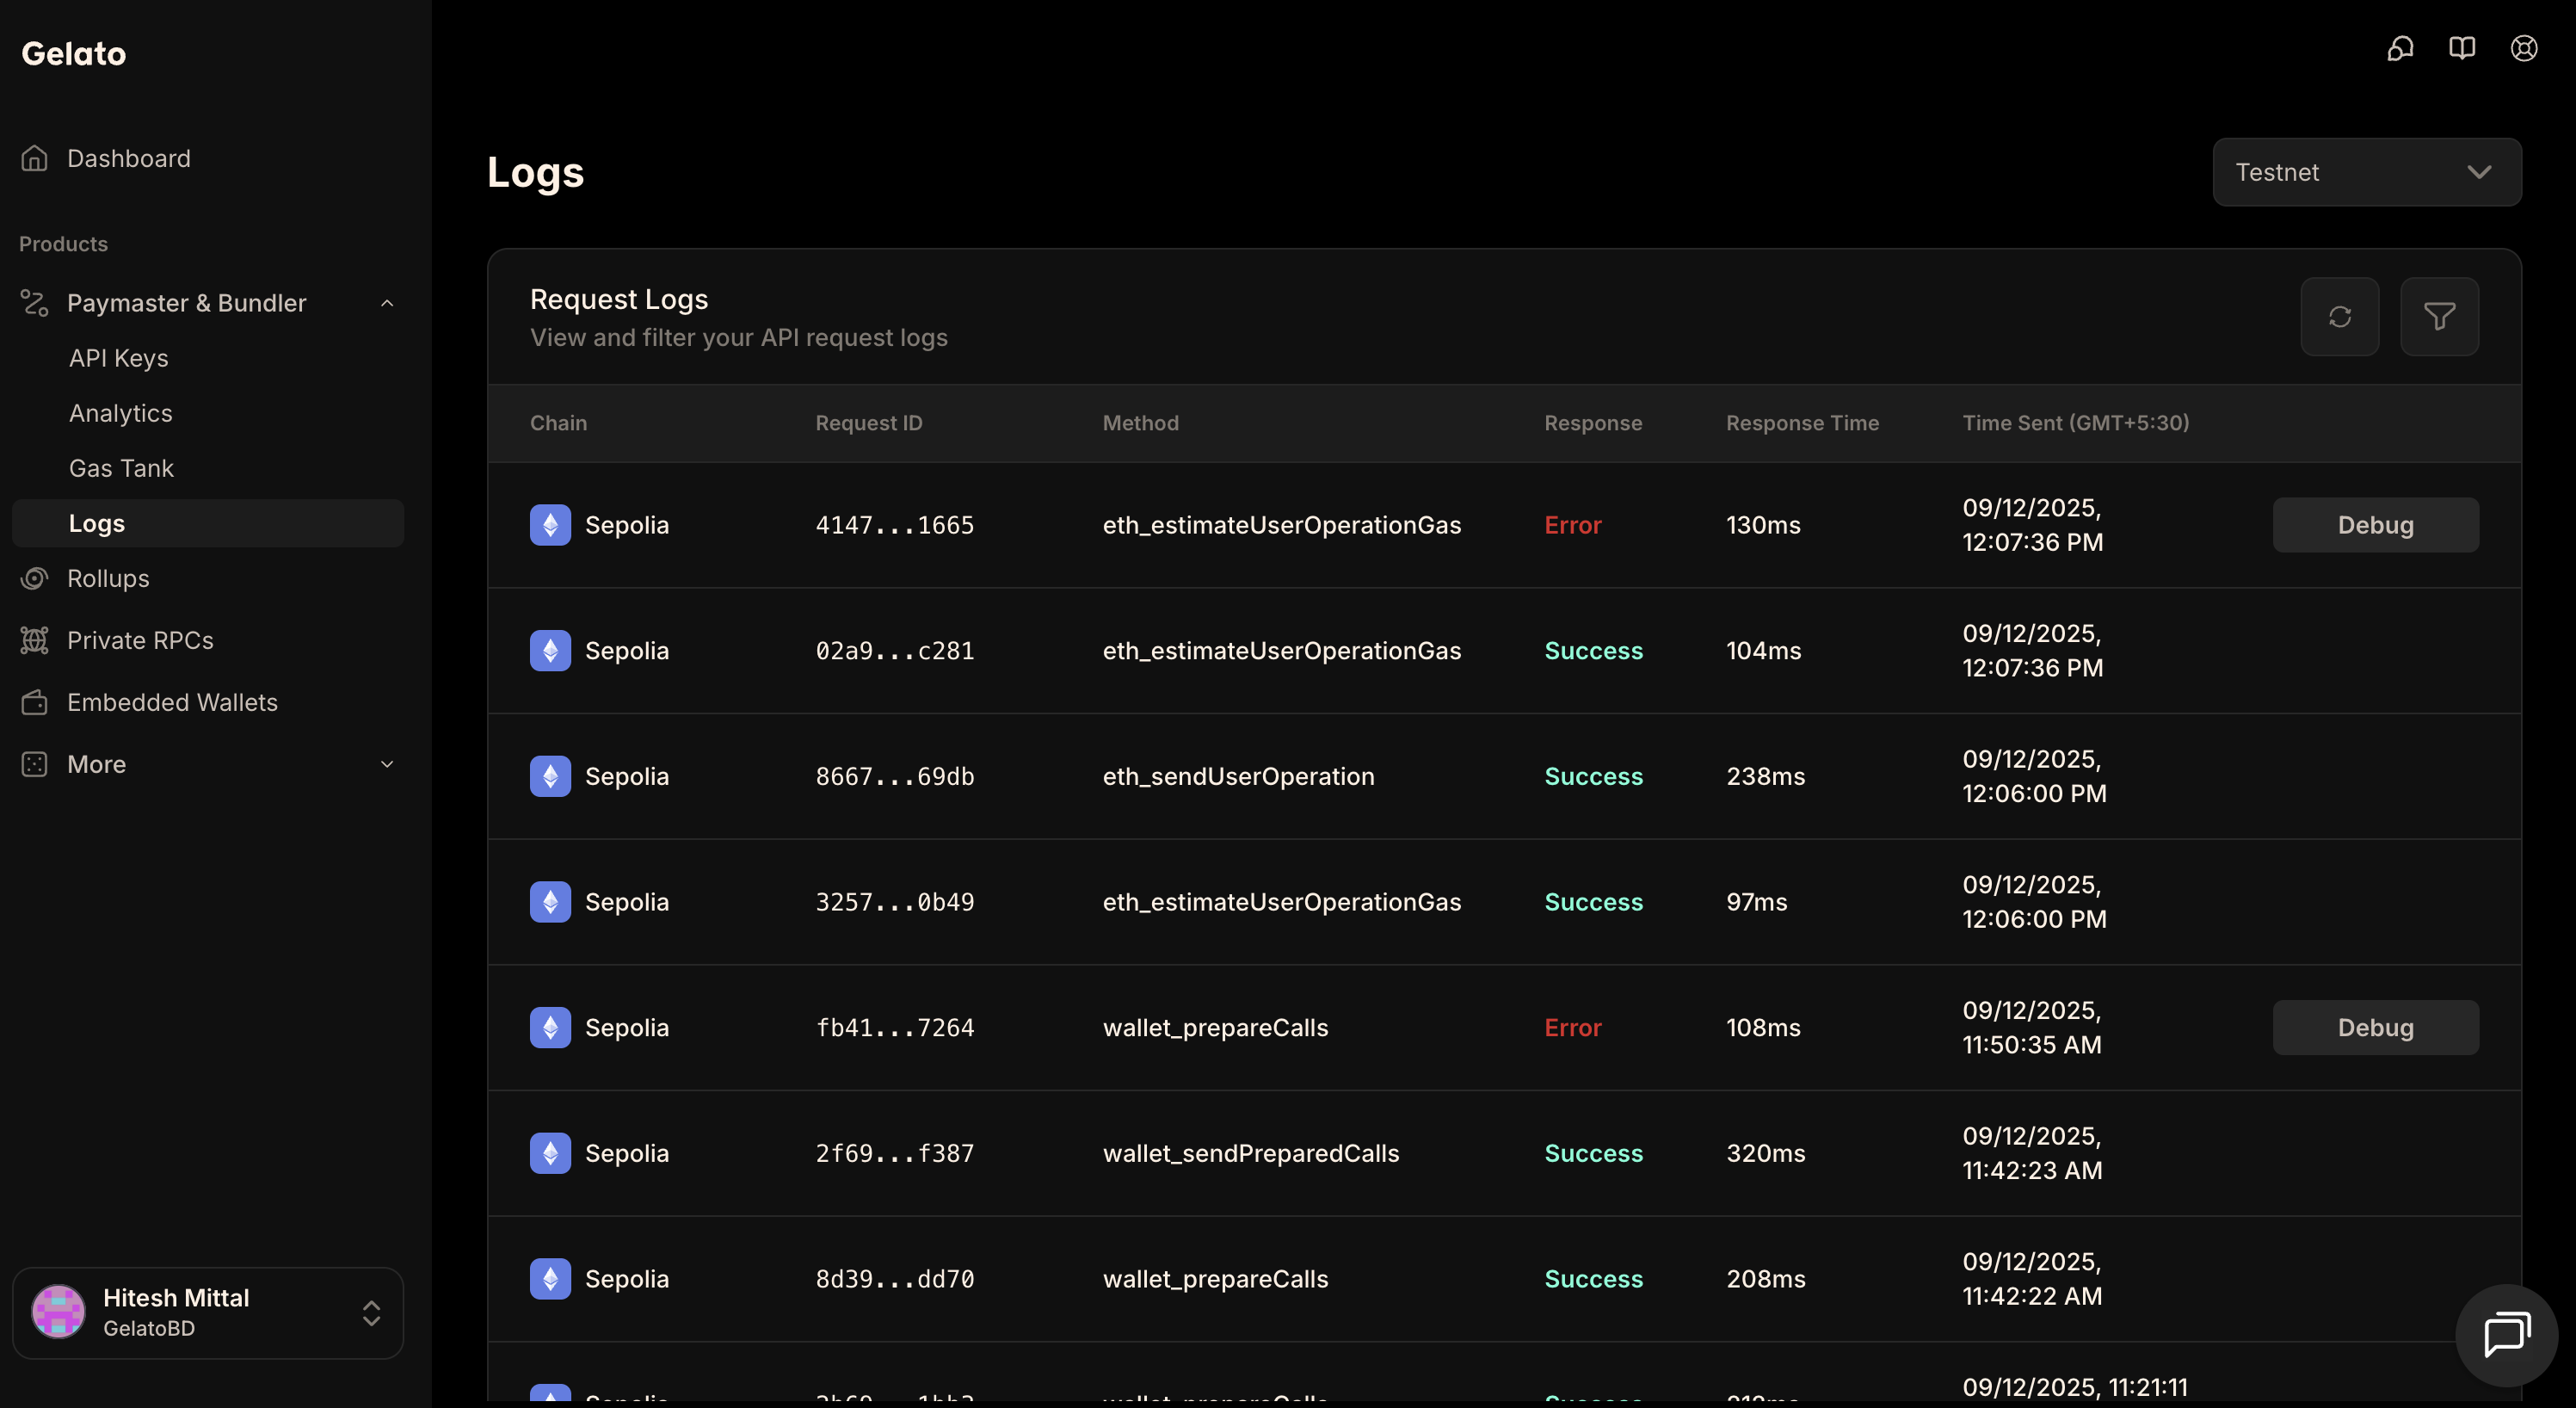Expand the More section chevron
Image resolution: width=2576 pixels, height=1408 pixels.
pyautogui.click(x=387, y=764)
